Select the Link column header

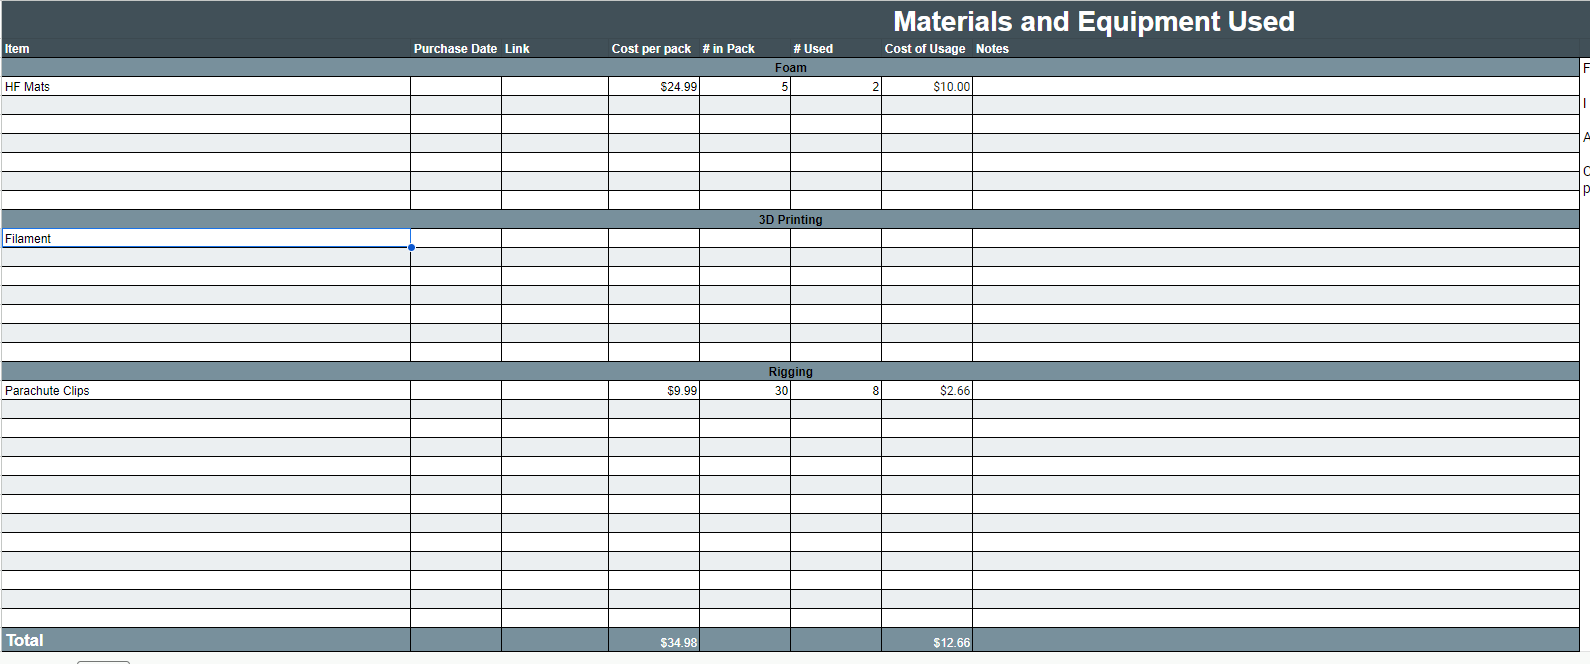pos(517,49)
